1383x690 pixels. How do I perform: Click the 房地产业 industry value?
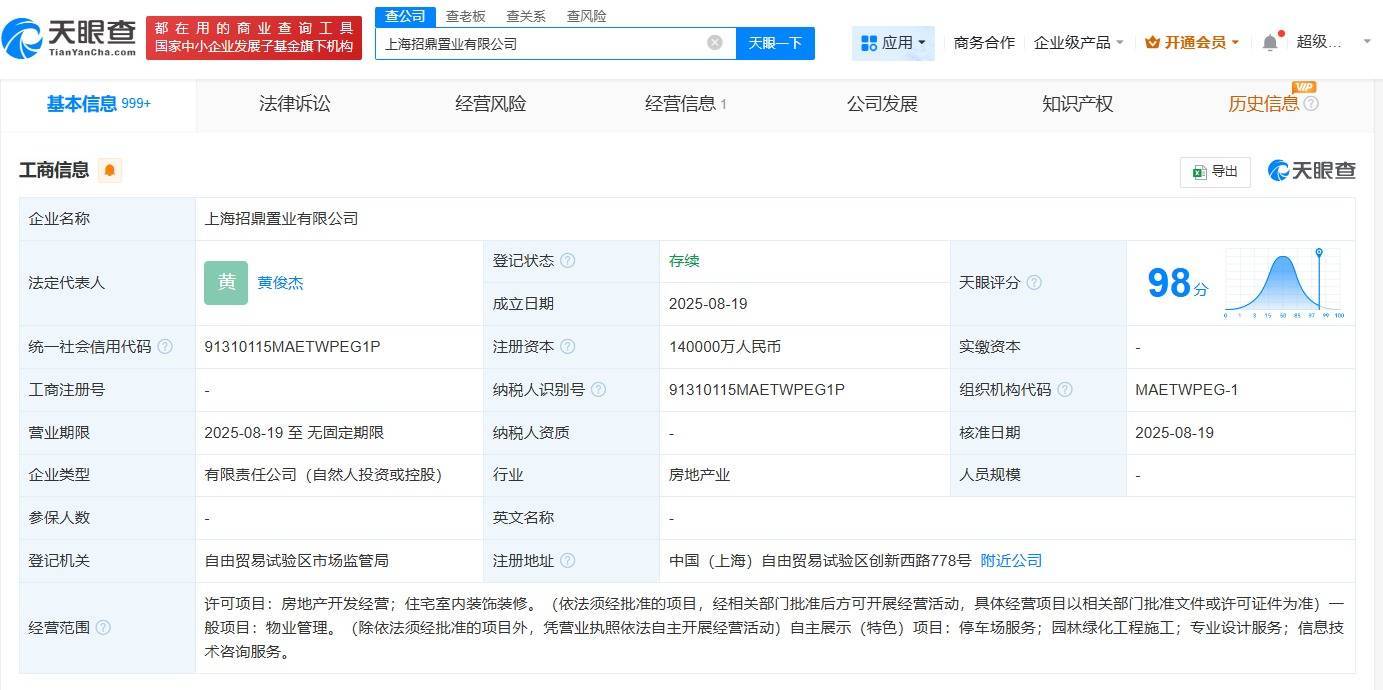(699, 475)
